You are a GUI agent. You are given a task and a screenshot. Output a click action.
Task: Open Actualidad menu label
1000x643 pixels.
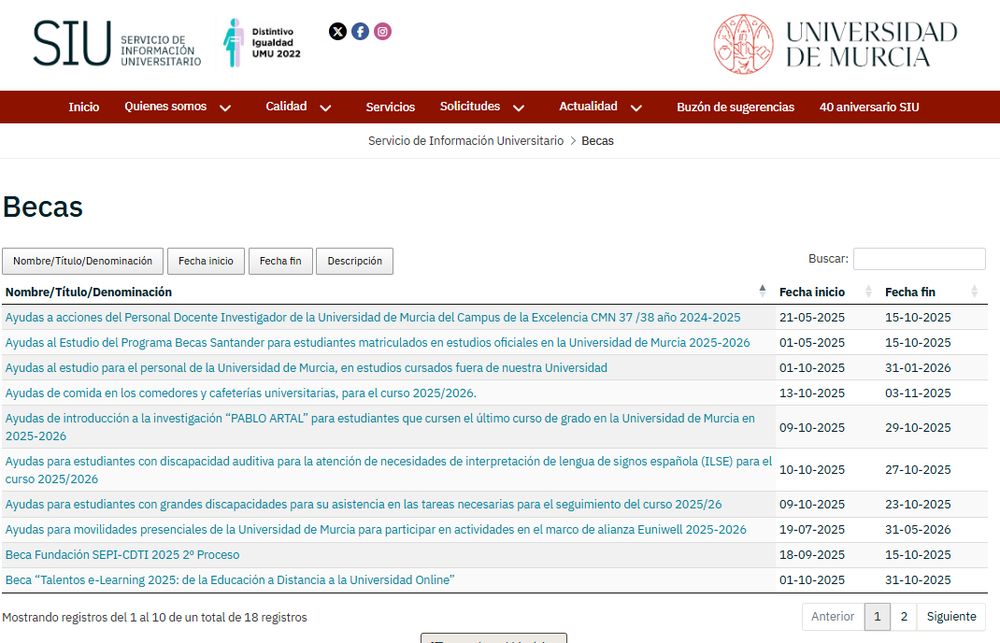click(x=588, y=107)
